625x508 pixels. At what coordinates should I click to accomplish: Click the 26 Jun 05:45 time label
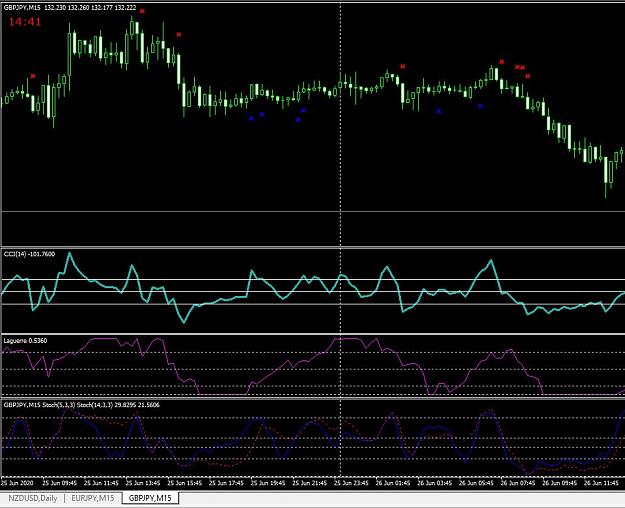point(476,483)
